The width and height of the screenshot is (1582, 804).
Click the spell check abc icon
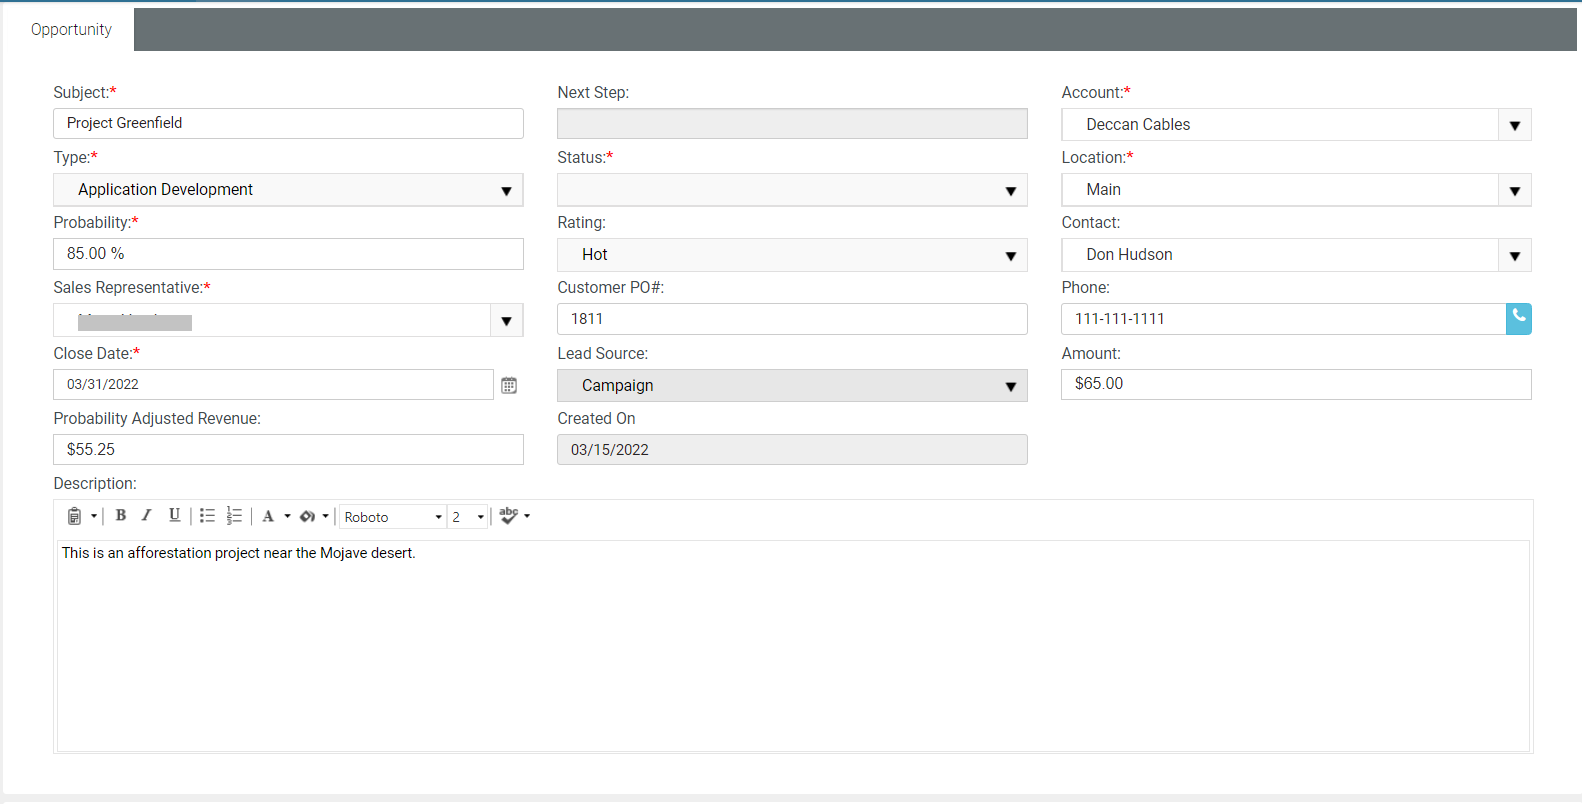(509, 515)
